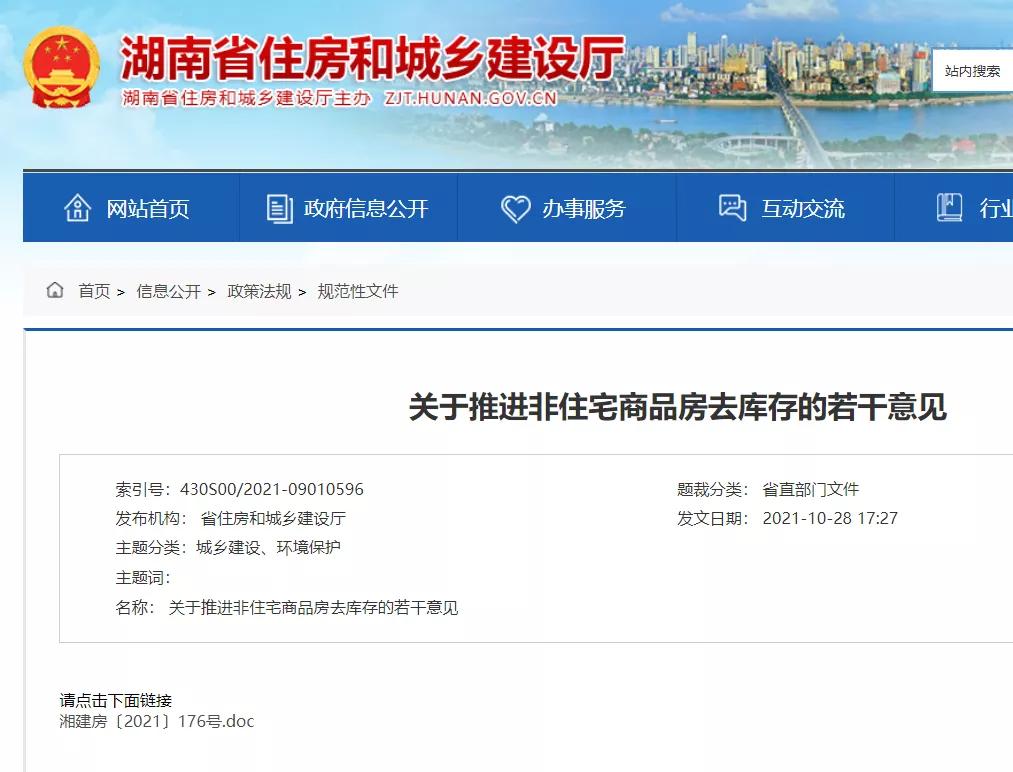Click the 湖南省住房和城乡建设厅主办 subtitle
The height and width of the screenshot is (772, 1013).
click(247, 98)
